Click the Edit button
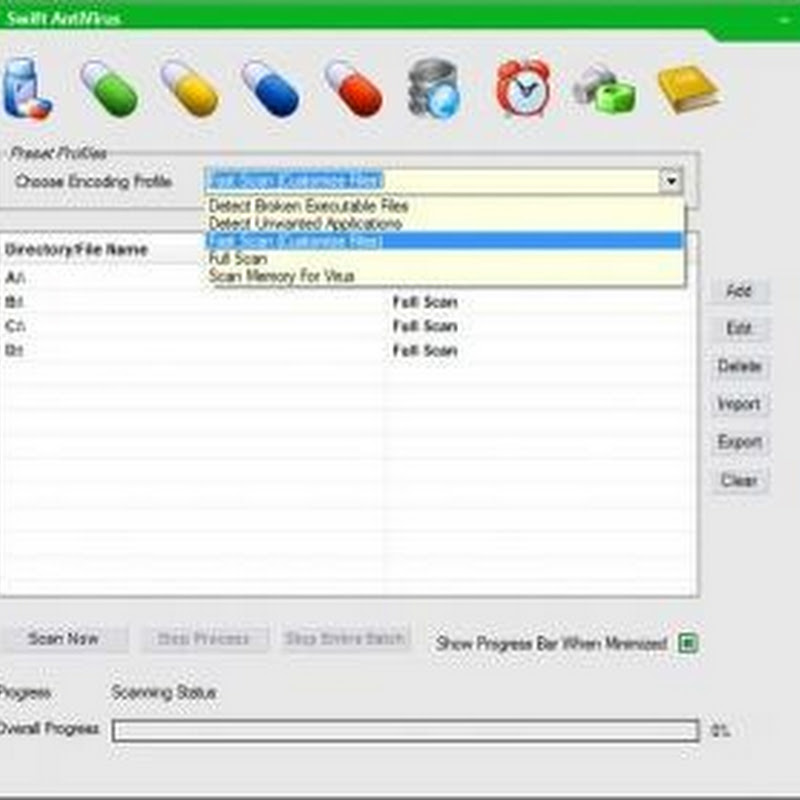800x800 pixels. 739,328
